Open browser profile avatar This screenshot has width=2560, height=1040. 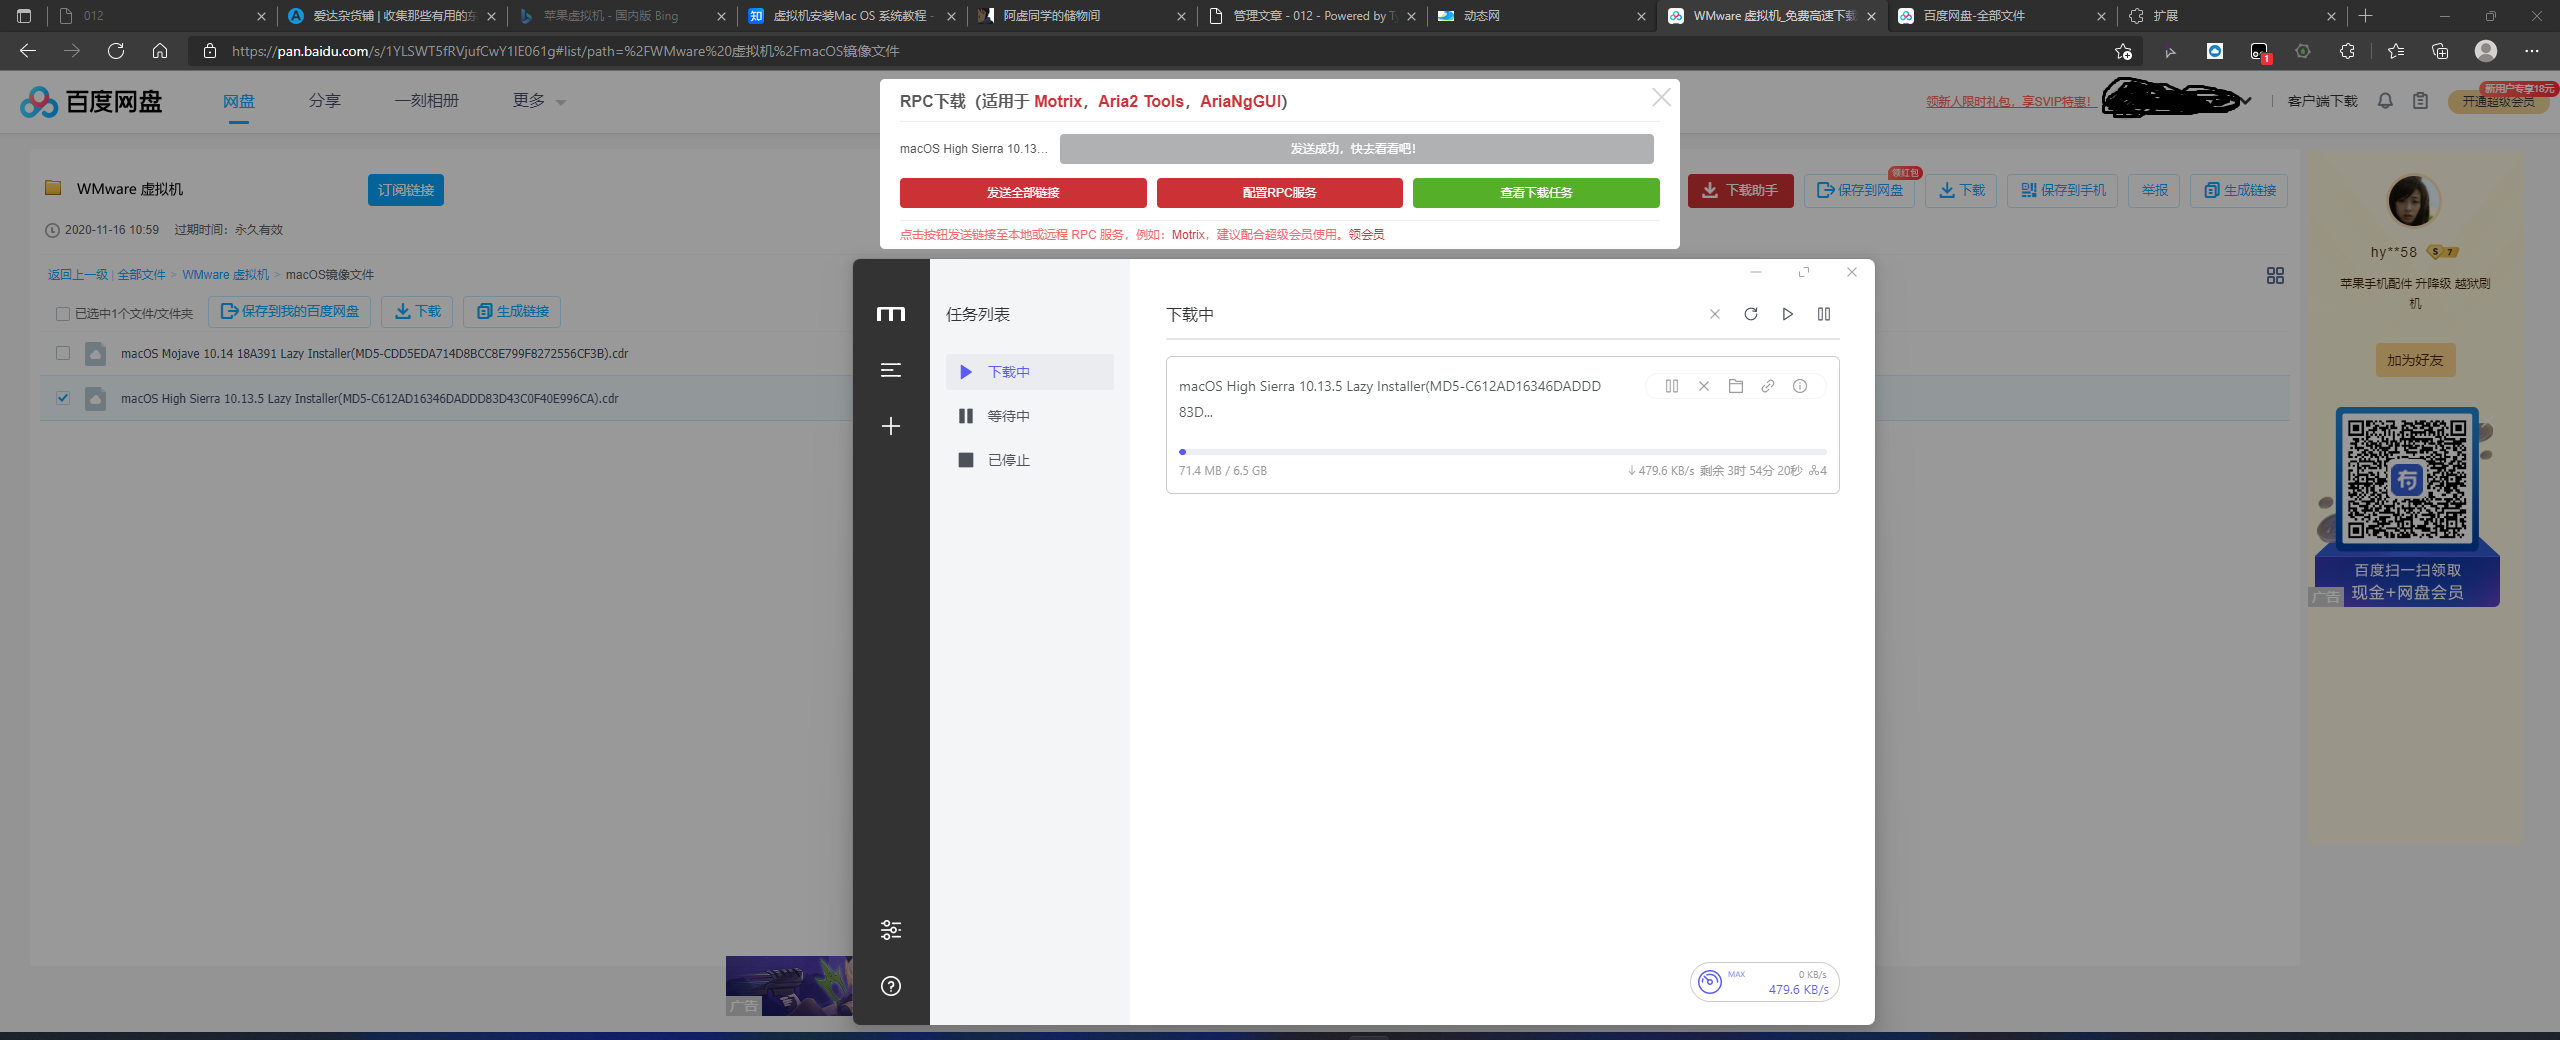[2486, 51]
